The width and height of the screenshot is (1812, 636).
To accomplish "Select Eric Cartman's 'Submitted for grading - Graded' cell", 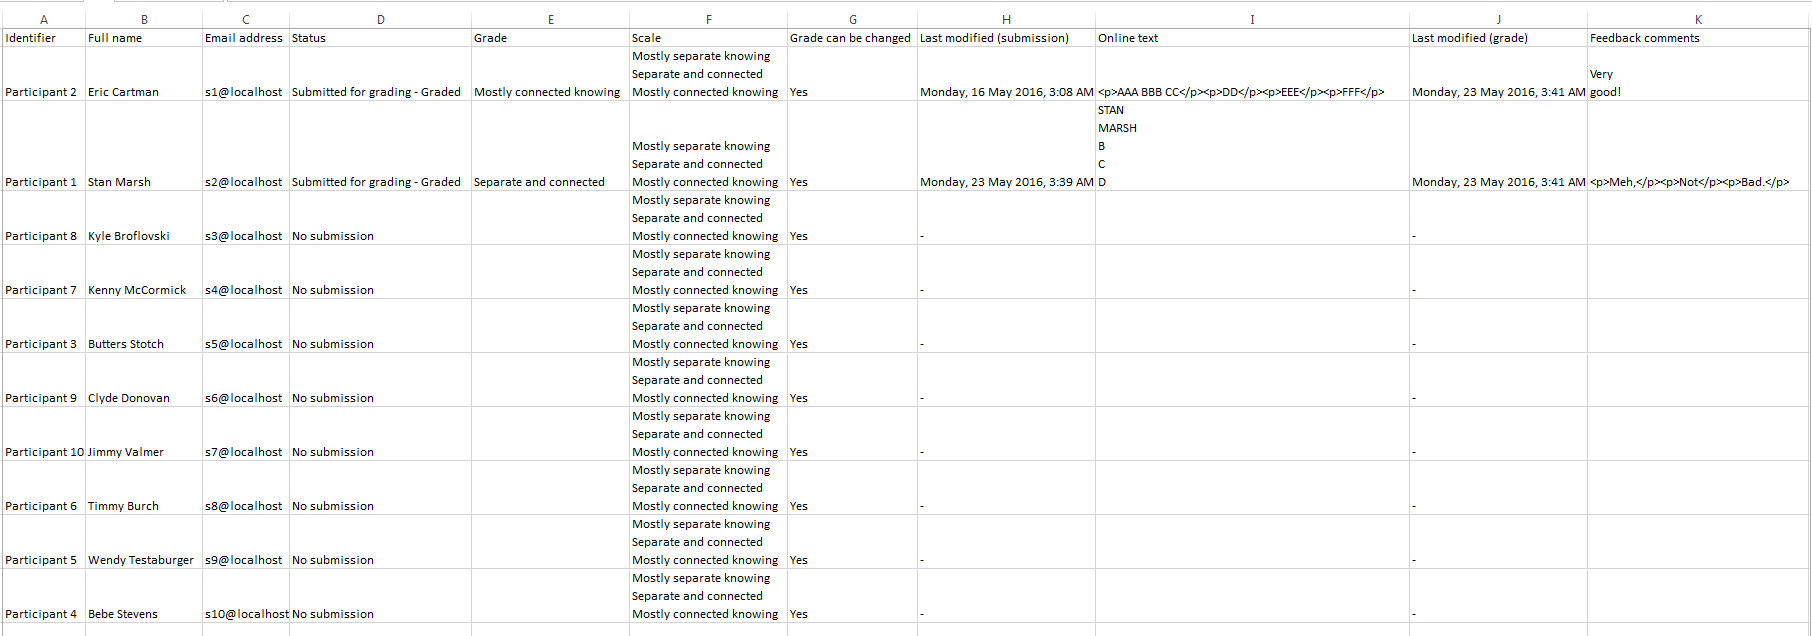I will [380, 74].
